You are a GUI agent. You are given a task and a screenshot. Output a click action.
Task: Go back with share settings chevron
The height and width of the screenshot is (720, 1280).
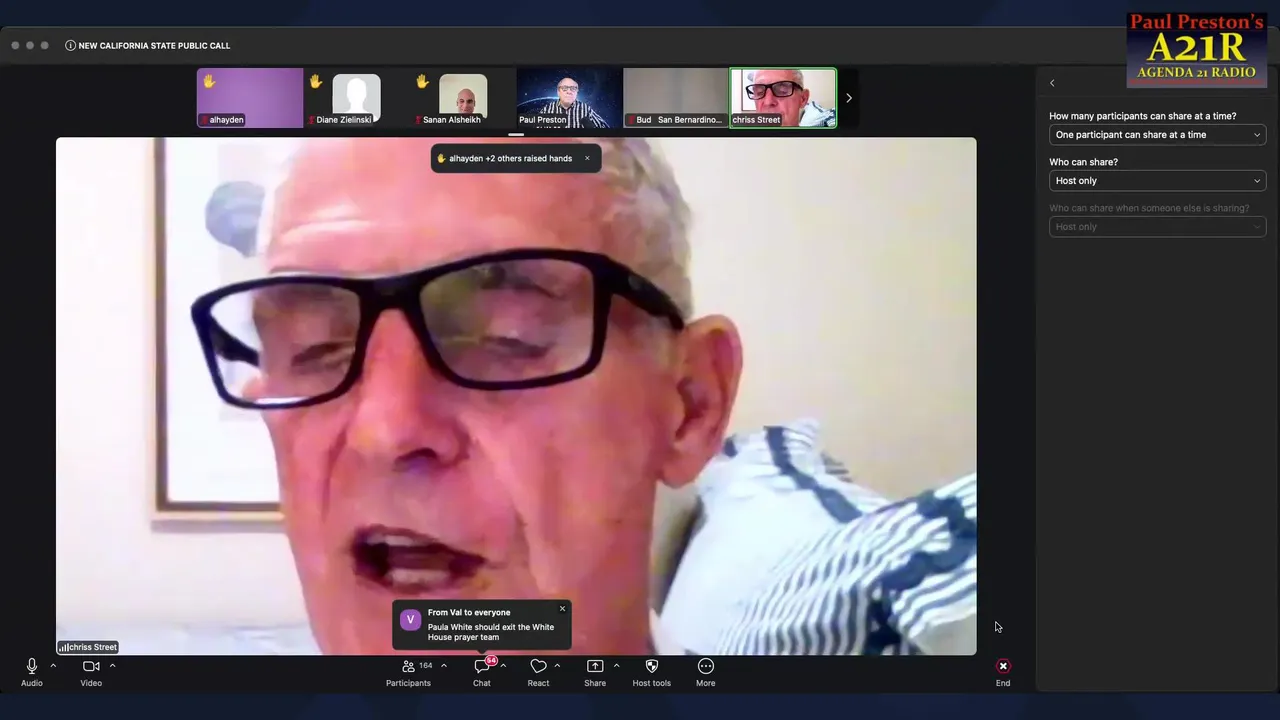(1052, 83)
